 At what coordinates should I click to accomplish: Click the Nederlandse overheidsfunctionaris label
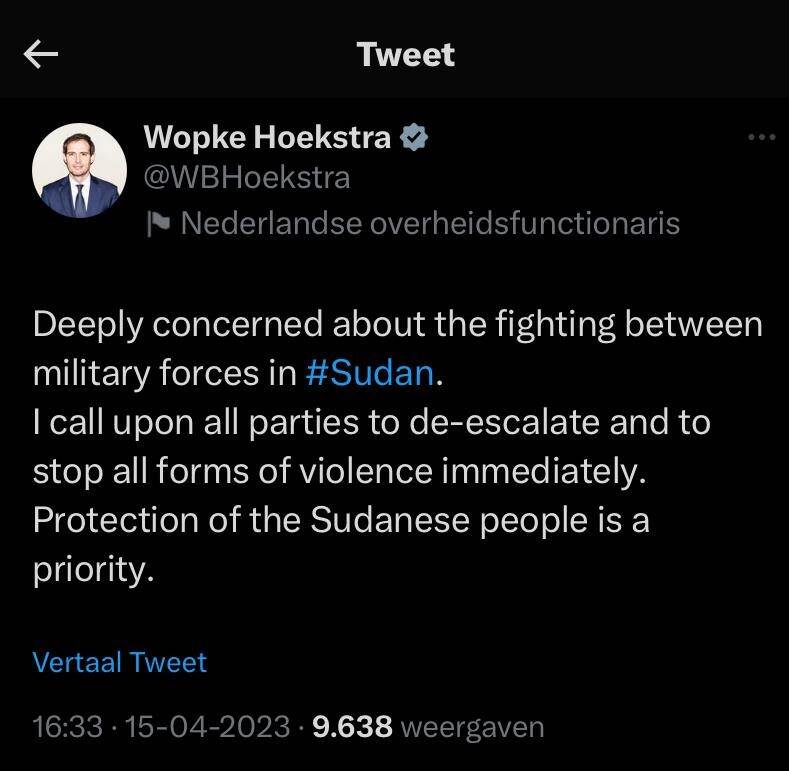click(x=430, y=223)
